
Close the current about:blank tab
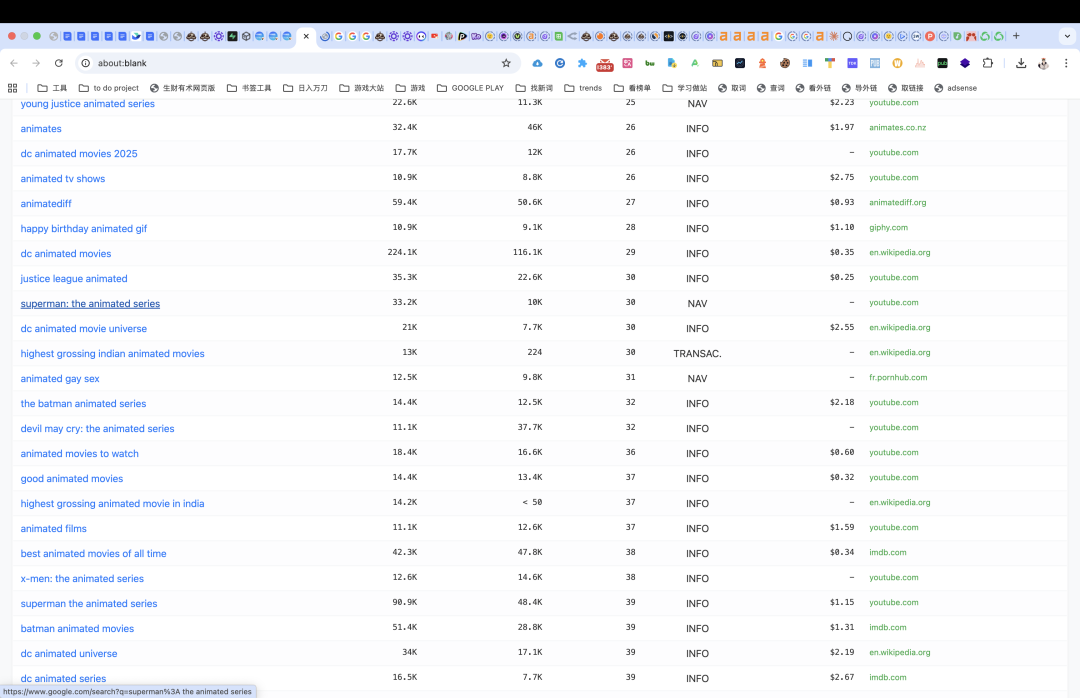307,36
